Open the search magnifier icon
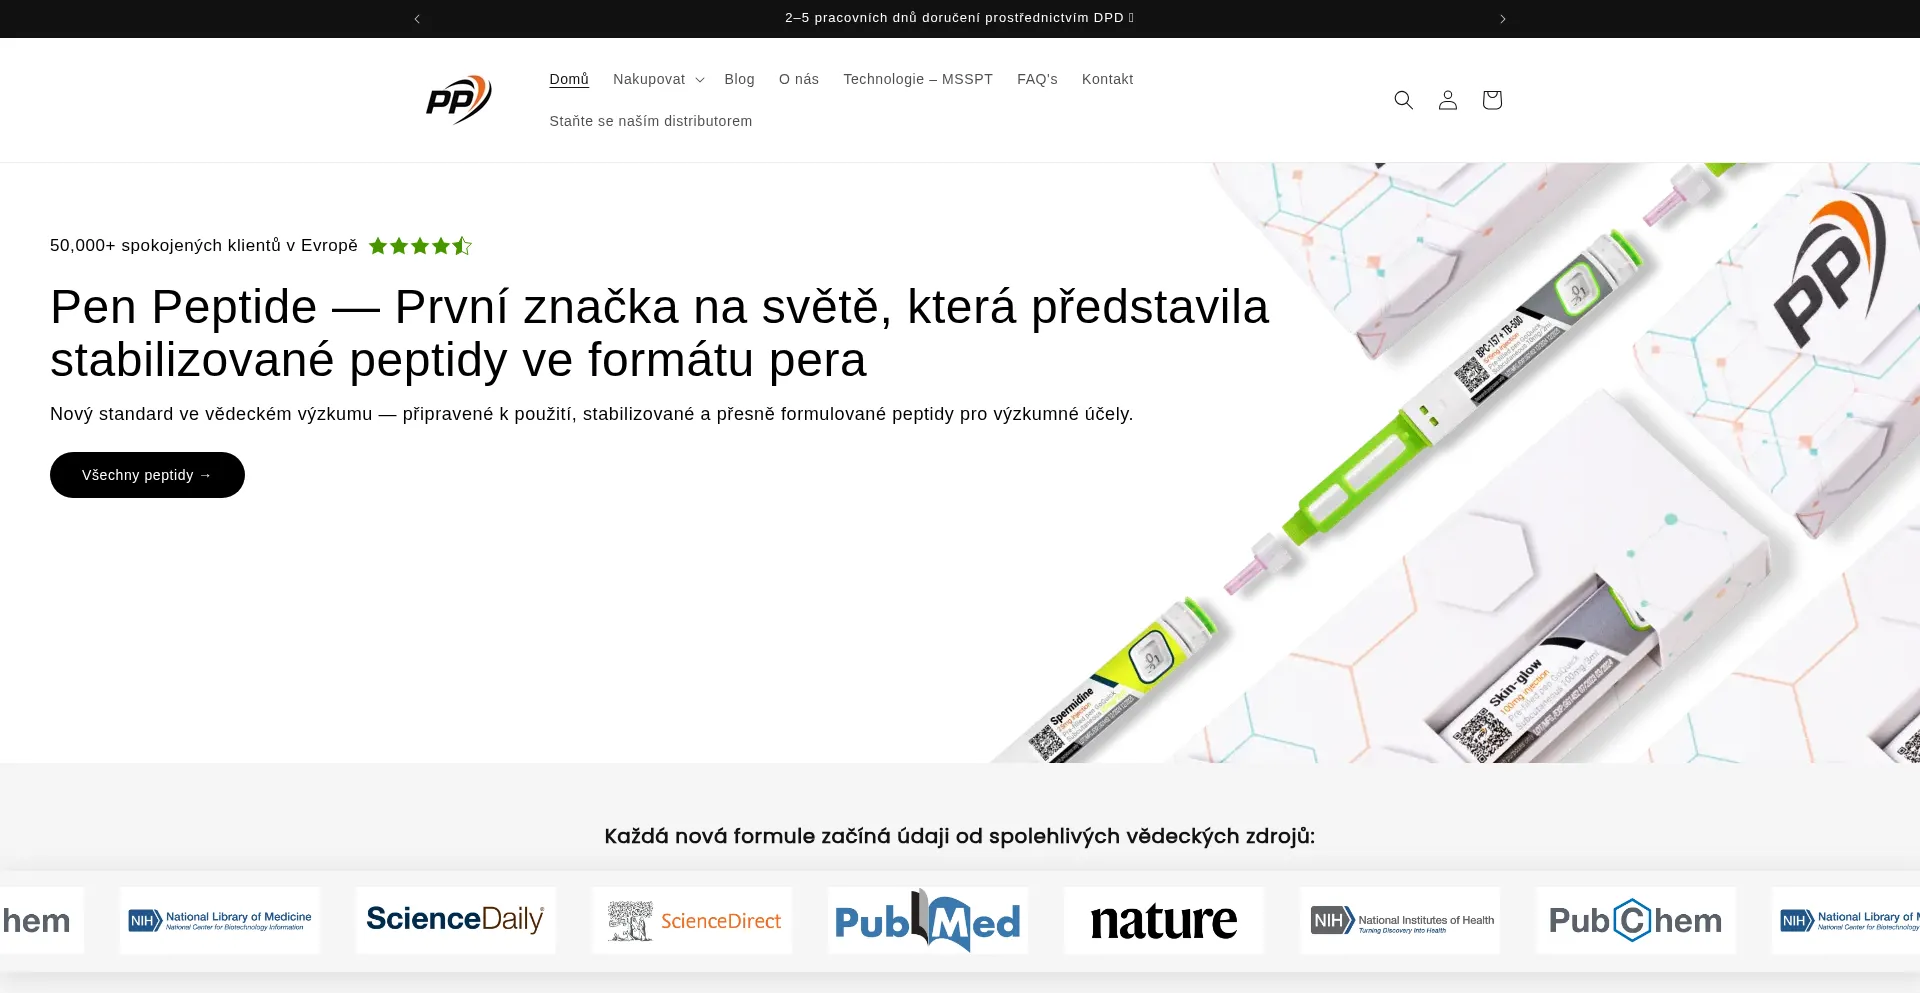This screenshot has width=1920, height=993. [x=1404, y=100]
